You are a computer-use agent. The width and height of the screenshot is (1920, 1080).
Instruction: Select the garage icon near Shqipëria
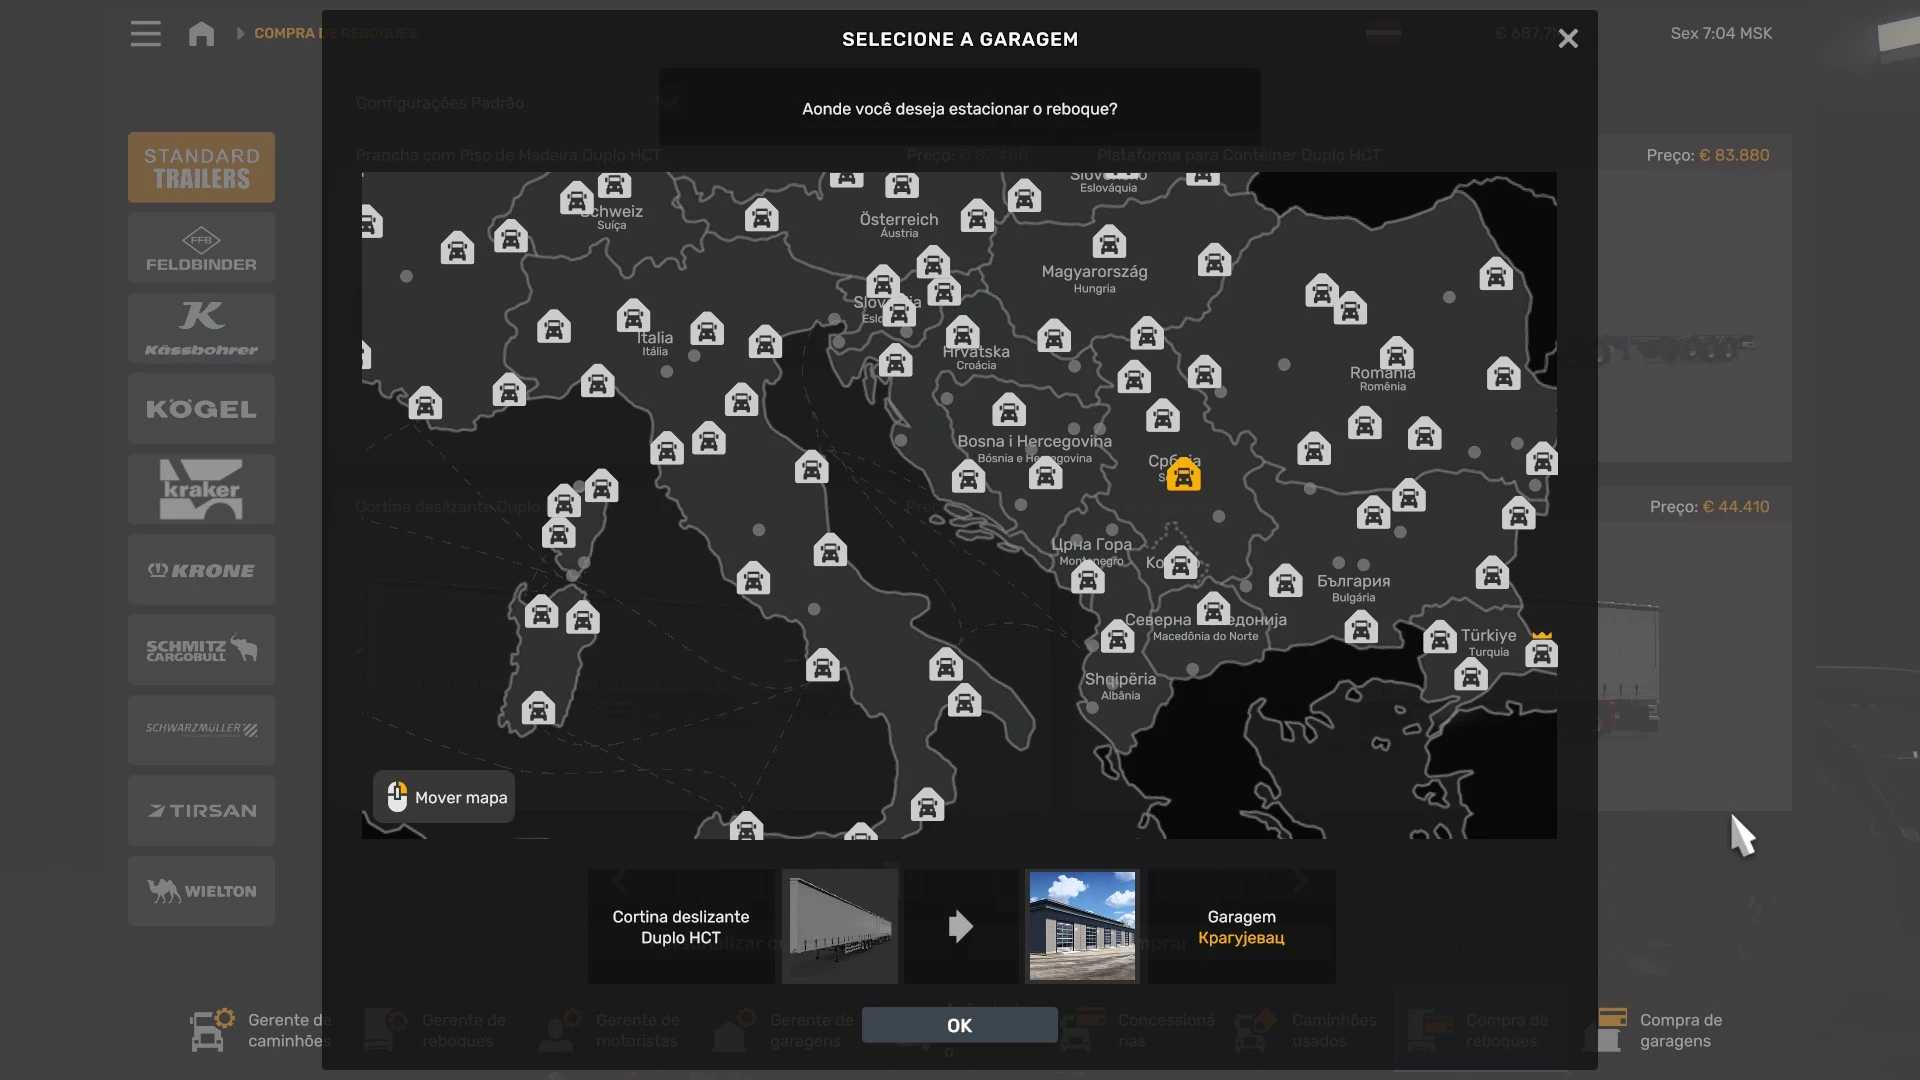[1117, 637]
